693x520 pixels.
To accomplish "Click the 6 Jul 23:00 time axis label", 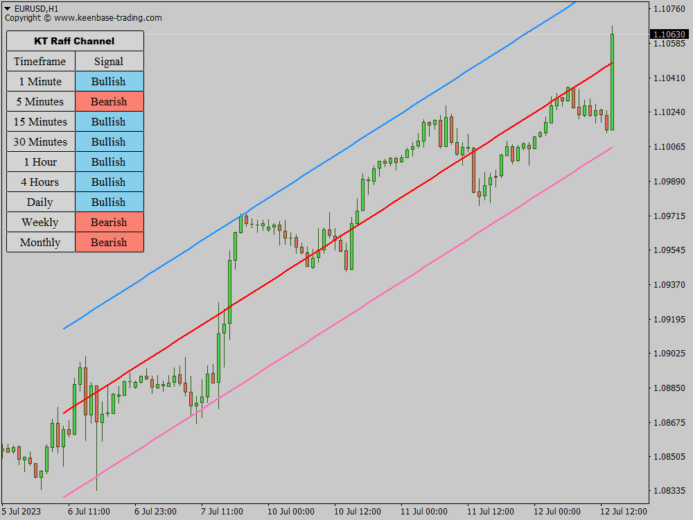I will (156, 512).
